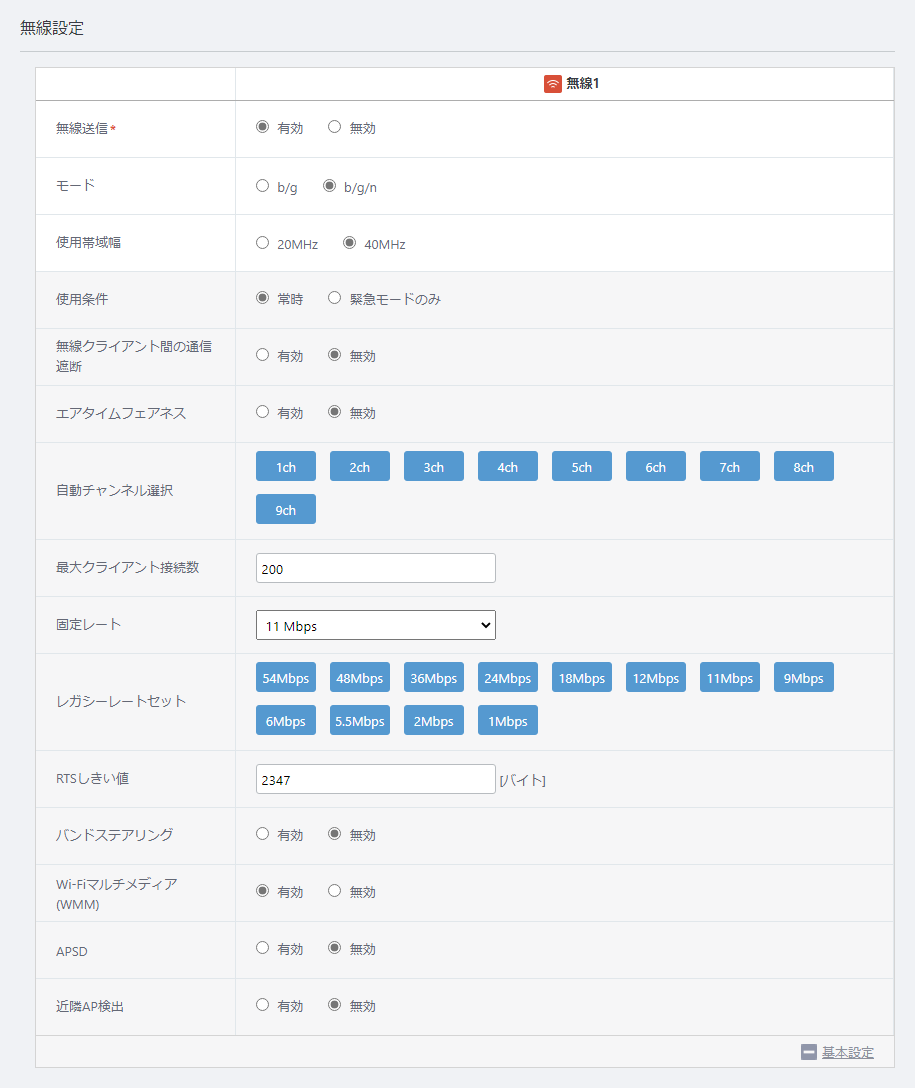Click the [バイト] unit text
This screenshot has width=915, height=1088.
tap(522, 781)
